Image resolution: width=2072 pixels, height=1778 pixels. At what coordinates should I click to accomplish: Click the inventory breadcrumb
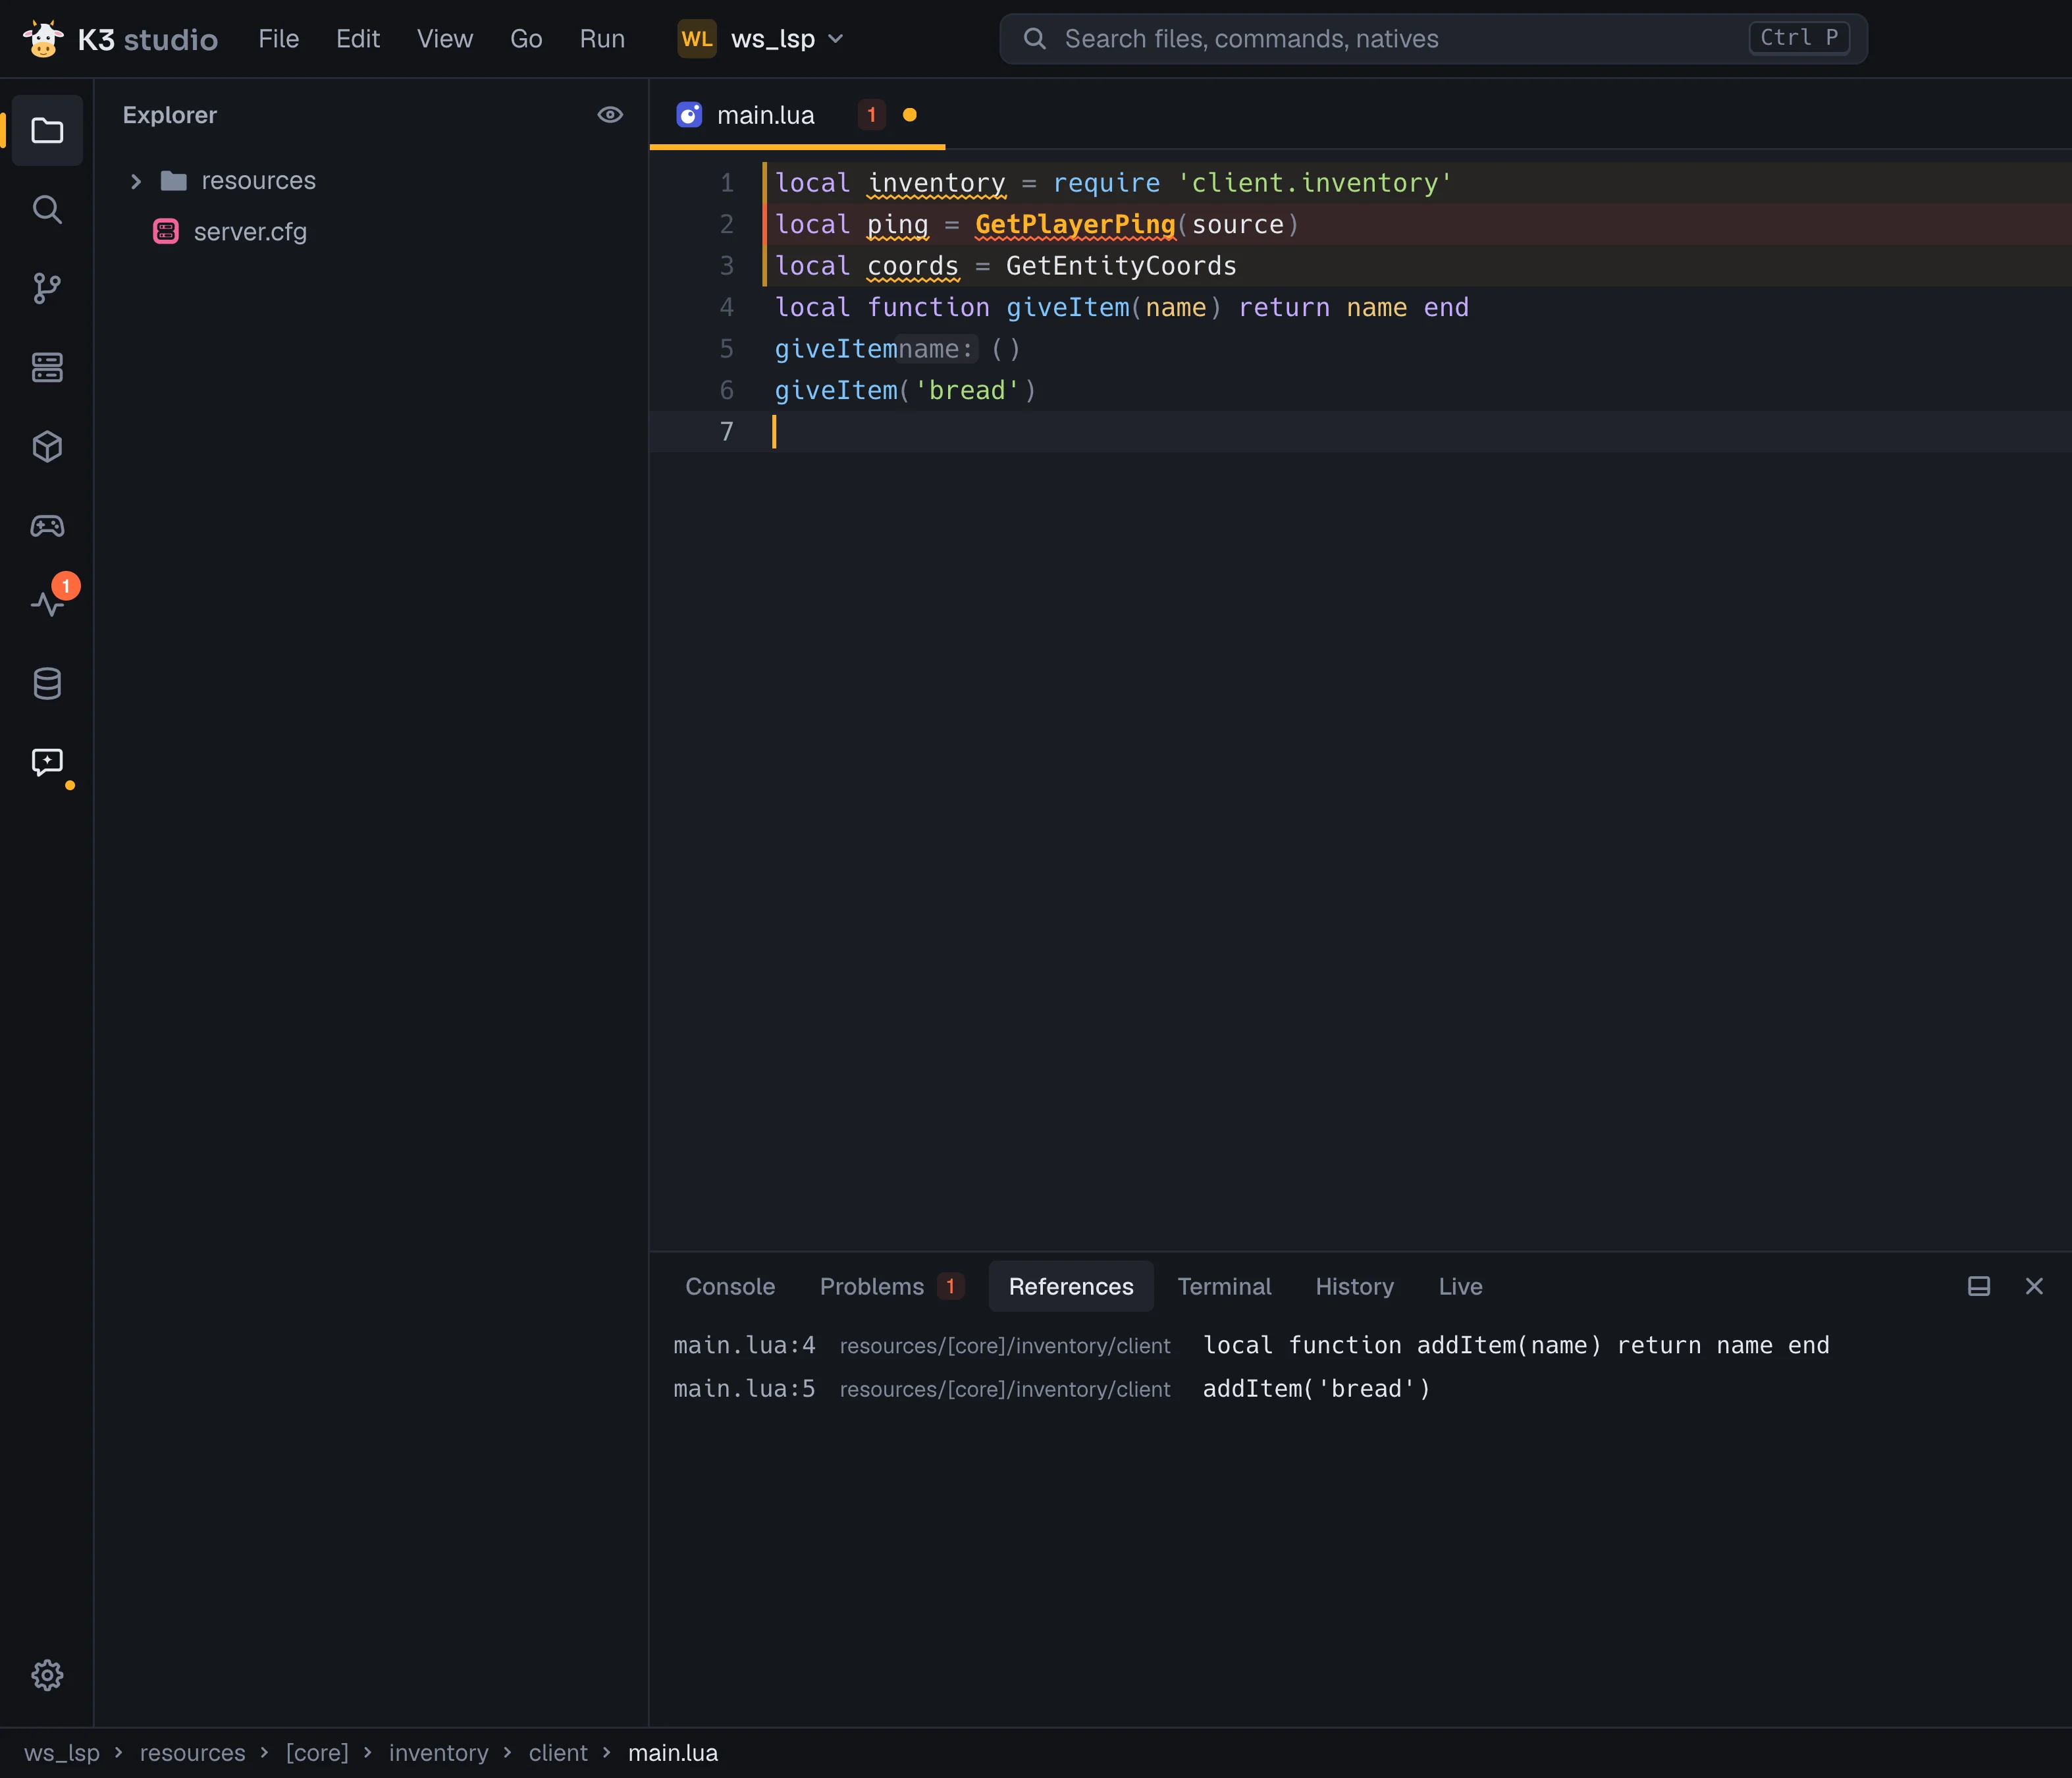tap(438, 1752)
